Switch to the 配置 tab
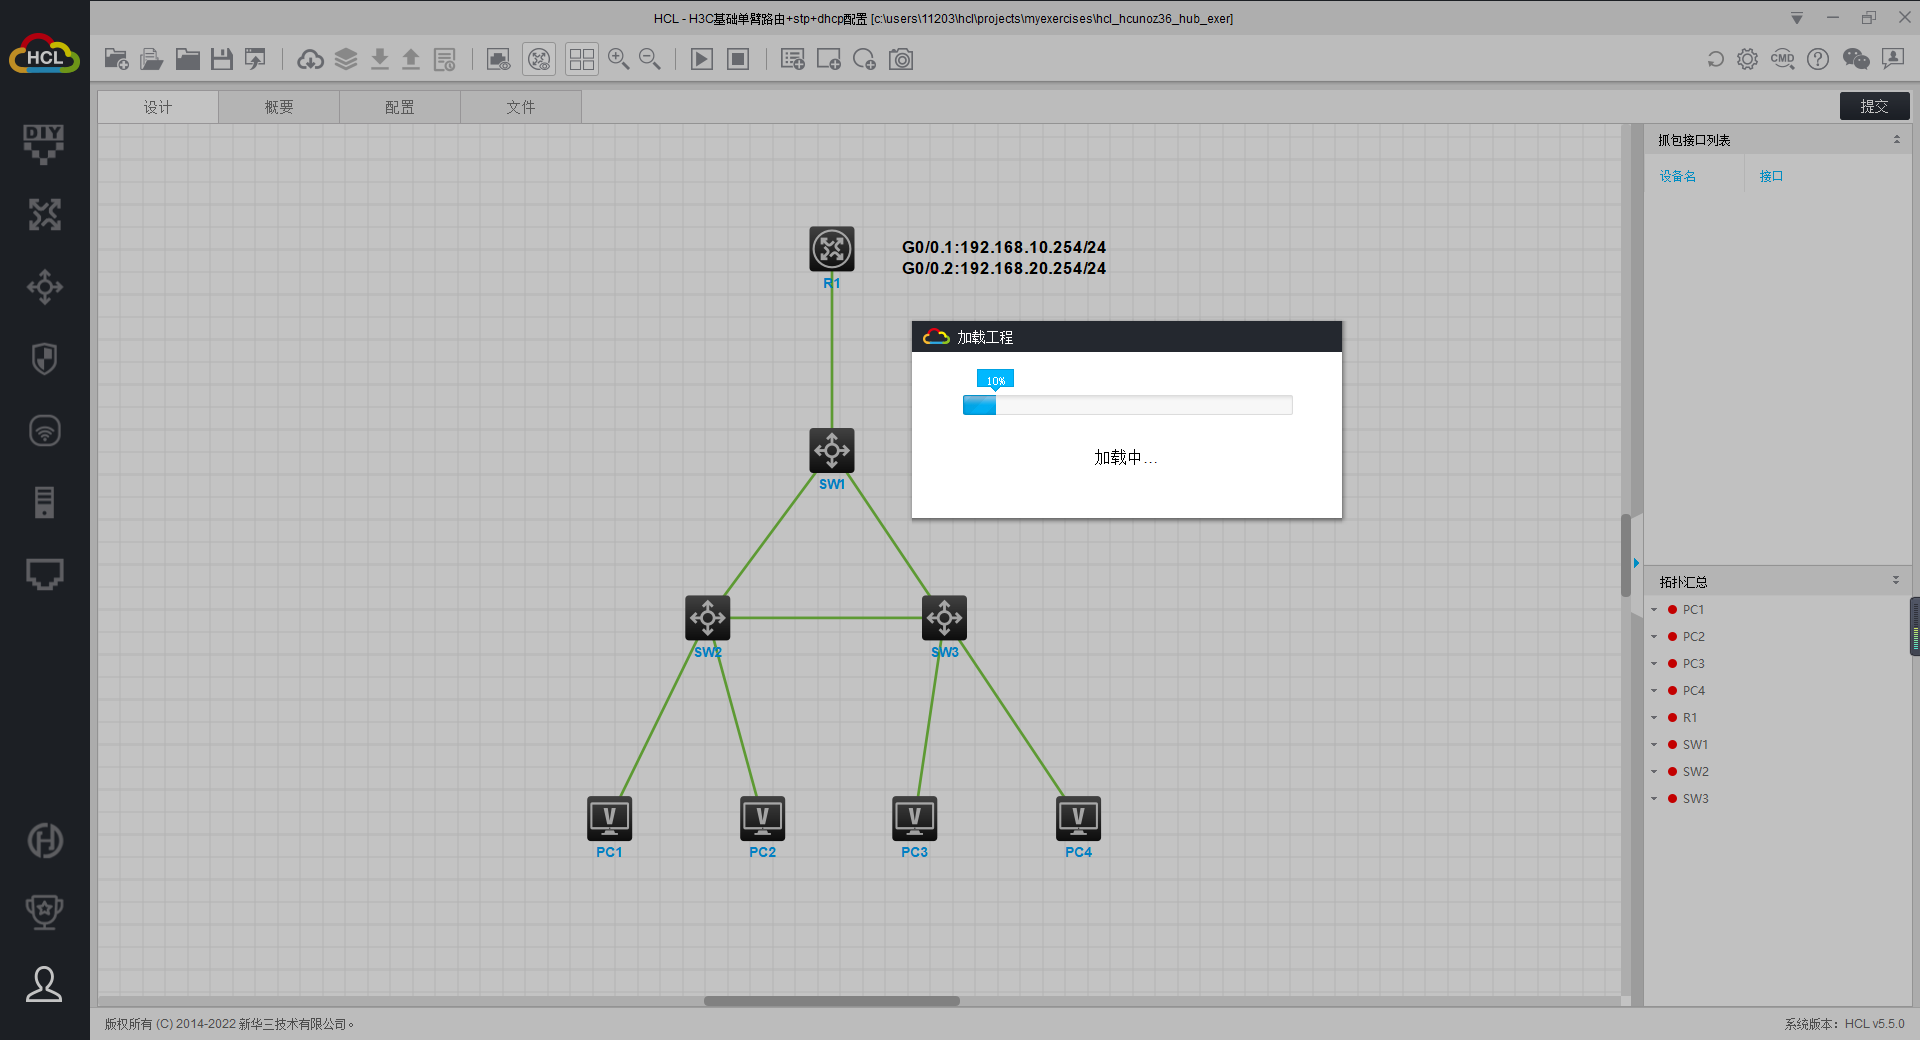The width and height of the screenshot is (1920, 1040). click(x=400, y=107)
